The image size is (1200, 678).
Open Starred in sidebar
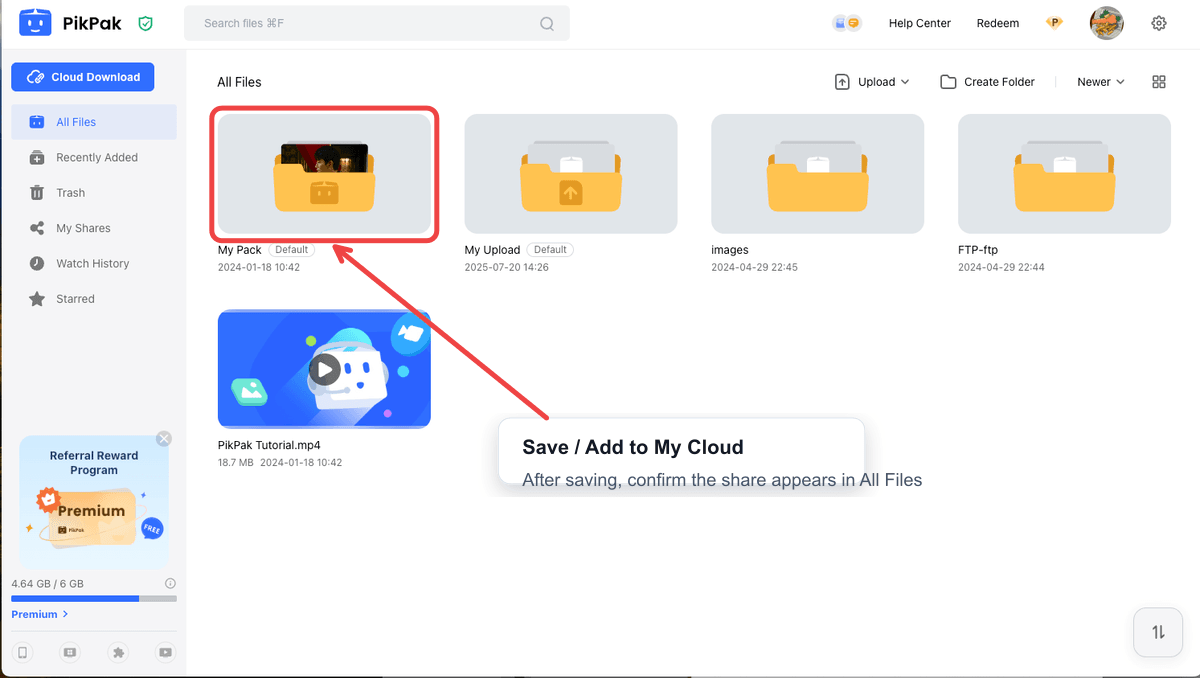pos(94,299)
